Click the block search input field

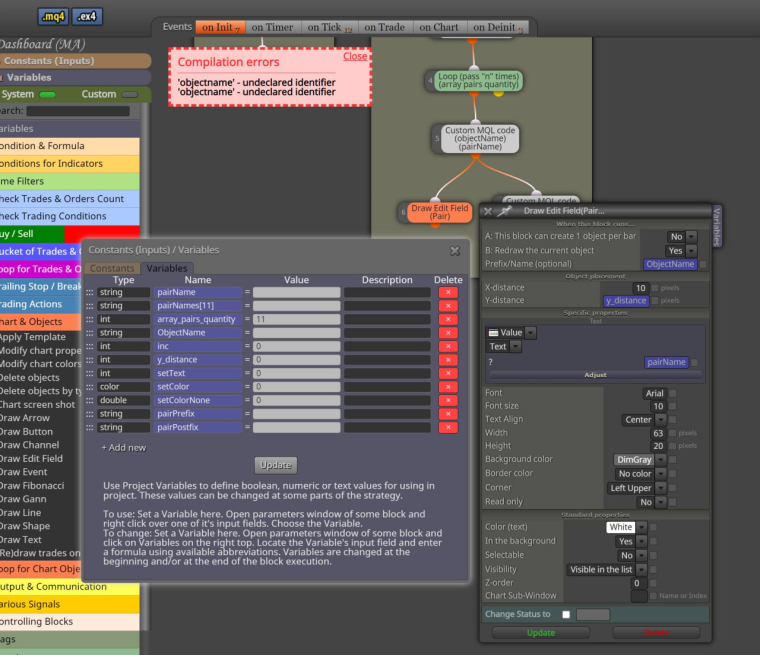78,111
